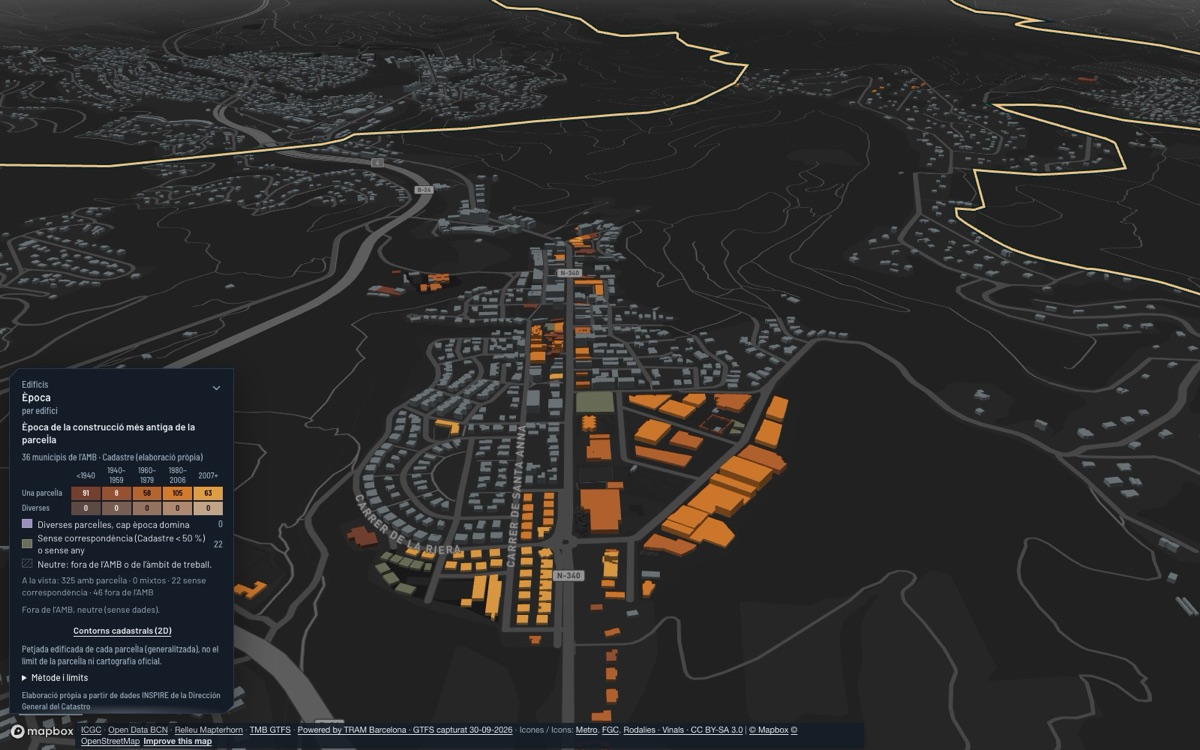
Task: Open the OpenStreetMap attribution link
Action: click(x=110, y=741)
